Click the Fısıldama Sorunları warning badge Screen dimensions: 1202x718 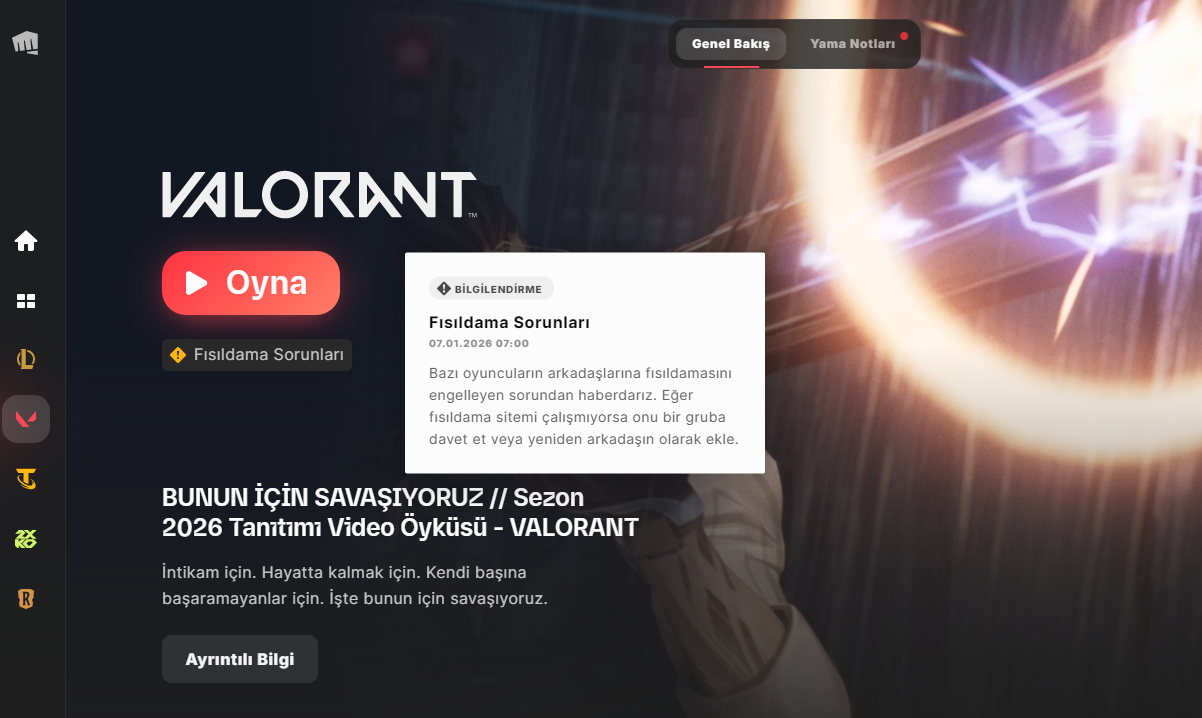pyautogui.click(x=257, y=355)
